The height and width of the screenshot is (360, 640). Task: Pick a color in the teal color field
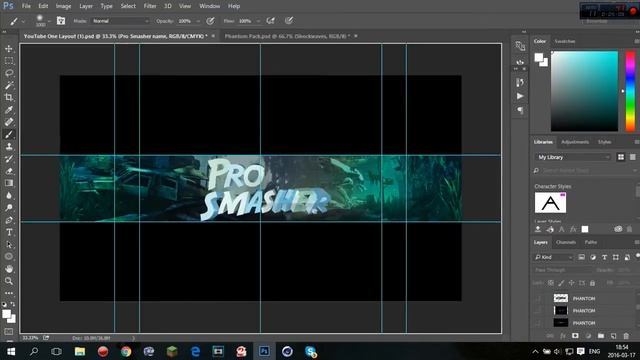click(584, 91)
